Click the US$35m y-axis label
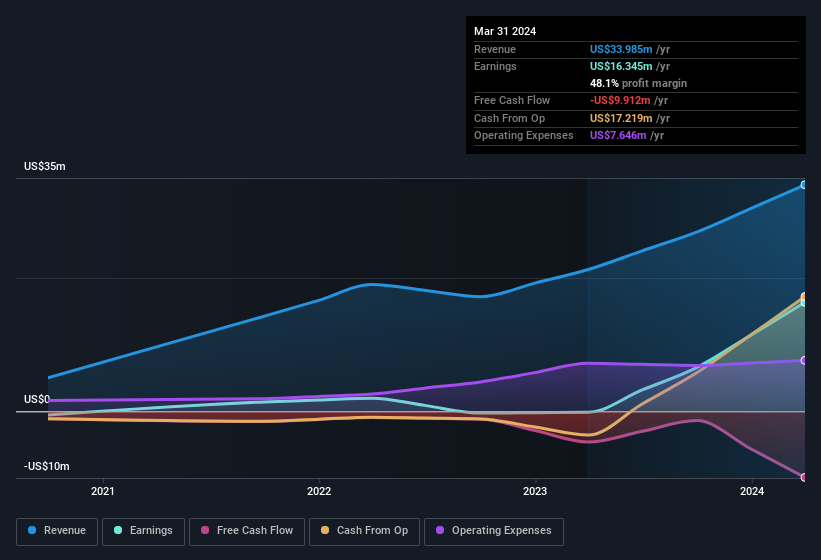The image size is (821, 560). coord(45,166)
